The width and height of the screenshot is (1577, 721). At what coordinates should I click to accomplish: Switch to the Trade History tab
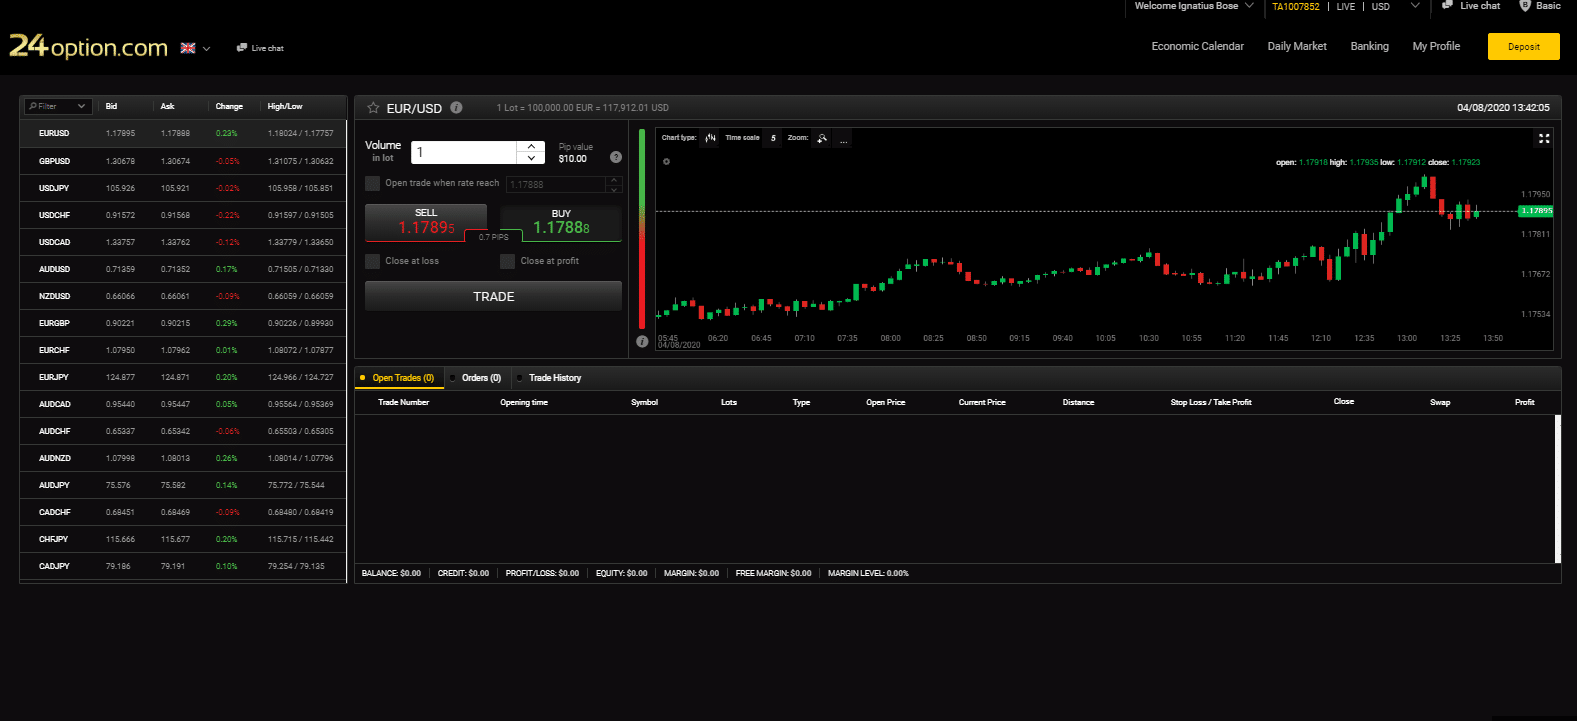554,378
